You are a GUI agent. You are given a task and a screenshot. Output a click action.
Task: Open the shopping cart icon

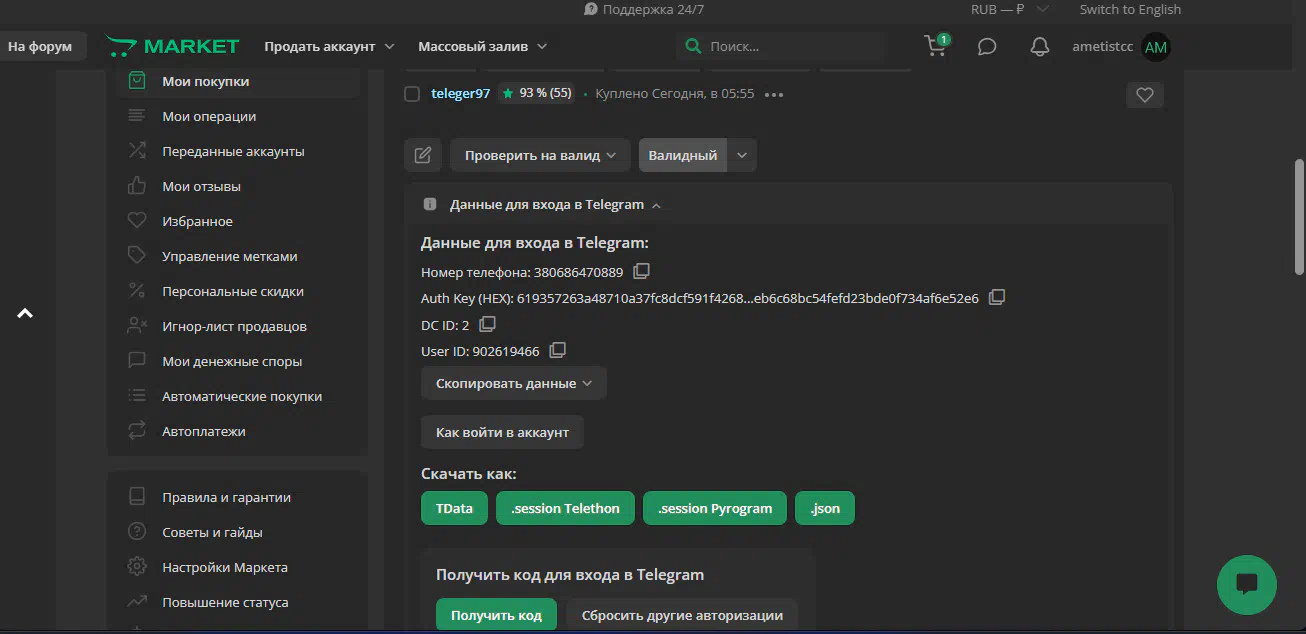click(936, 46)
